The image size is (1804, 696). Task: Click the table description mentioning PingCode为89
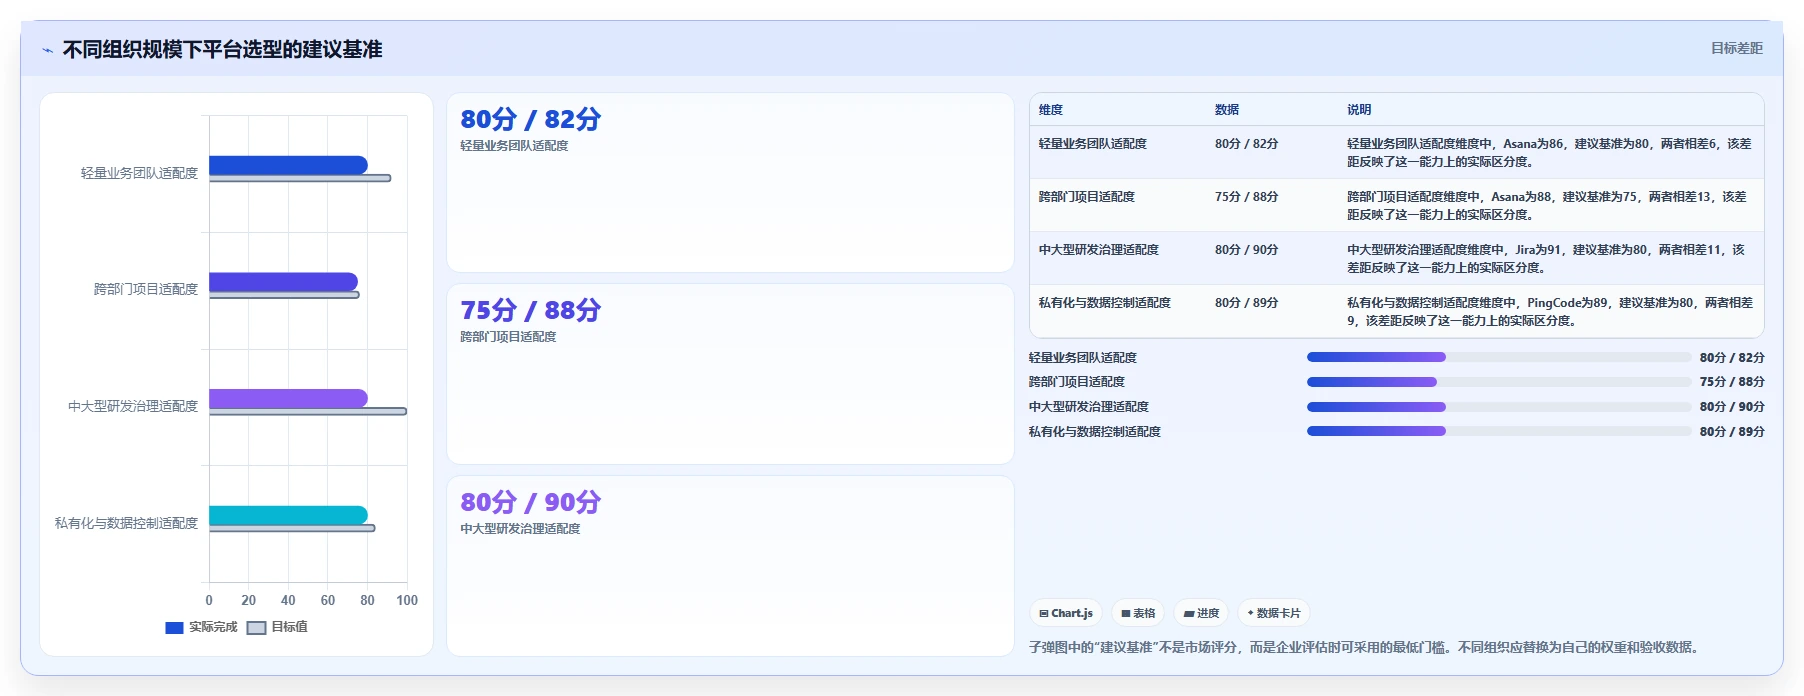1549,312
